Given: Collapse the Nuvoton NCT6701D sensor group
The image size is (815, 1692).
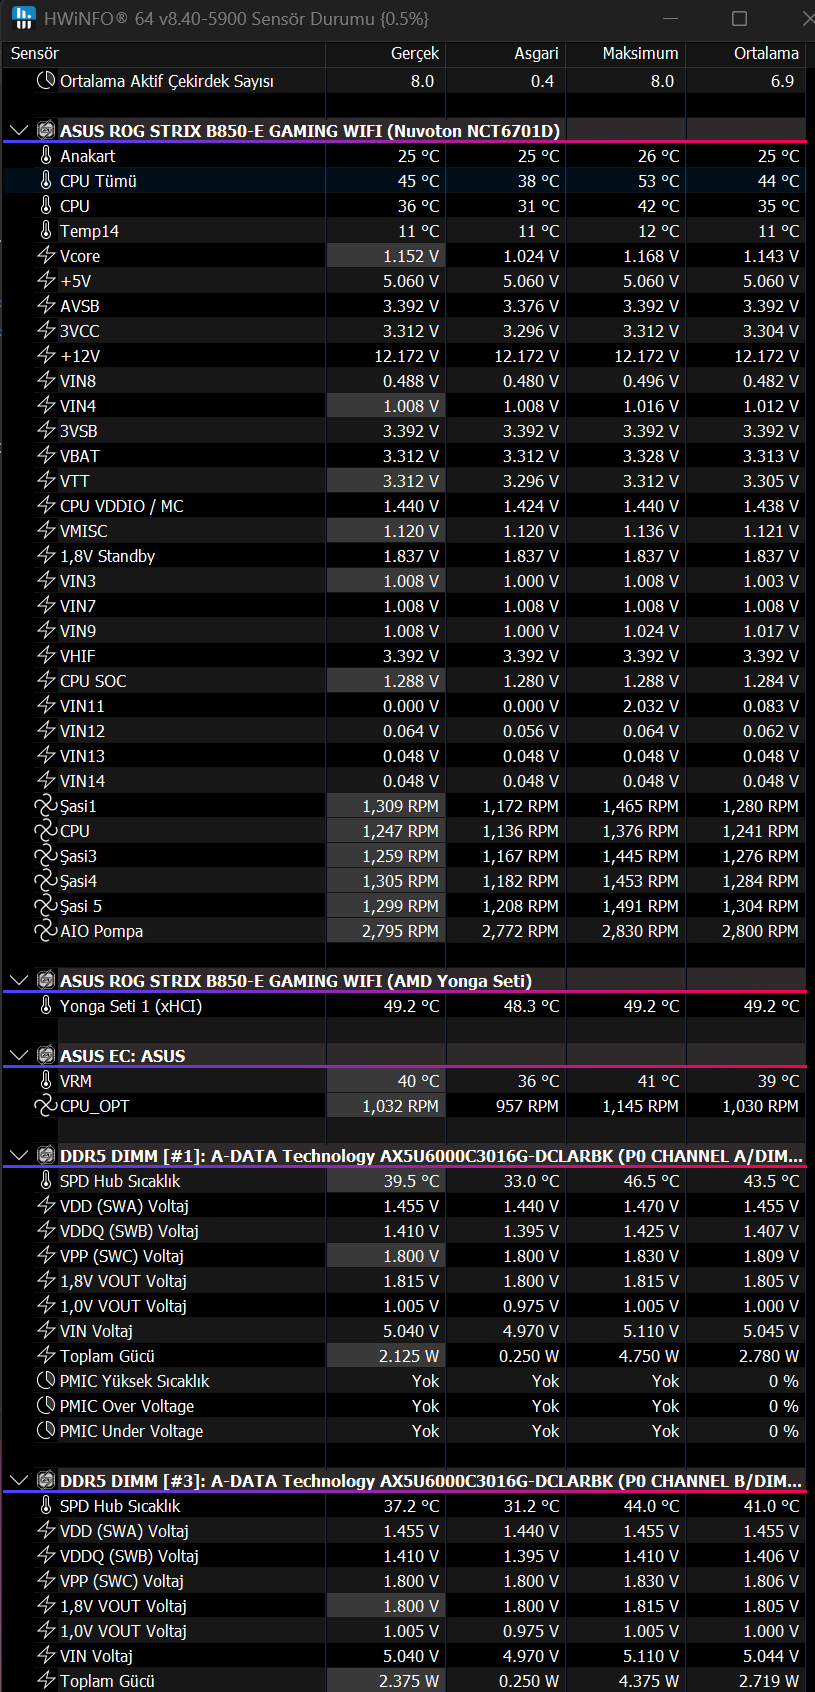Looking at the screenshot, I should [18, 130].
